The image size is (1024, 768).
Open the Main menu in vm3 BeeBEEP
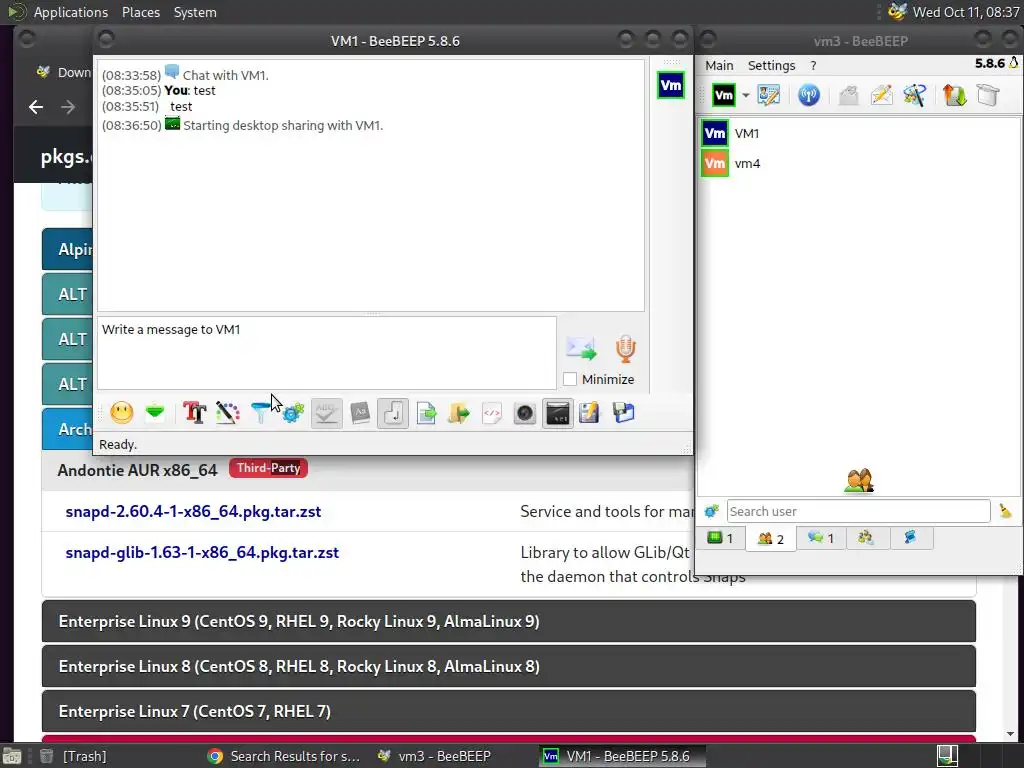tap(719, 65)
